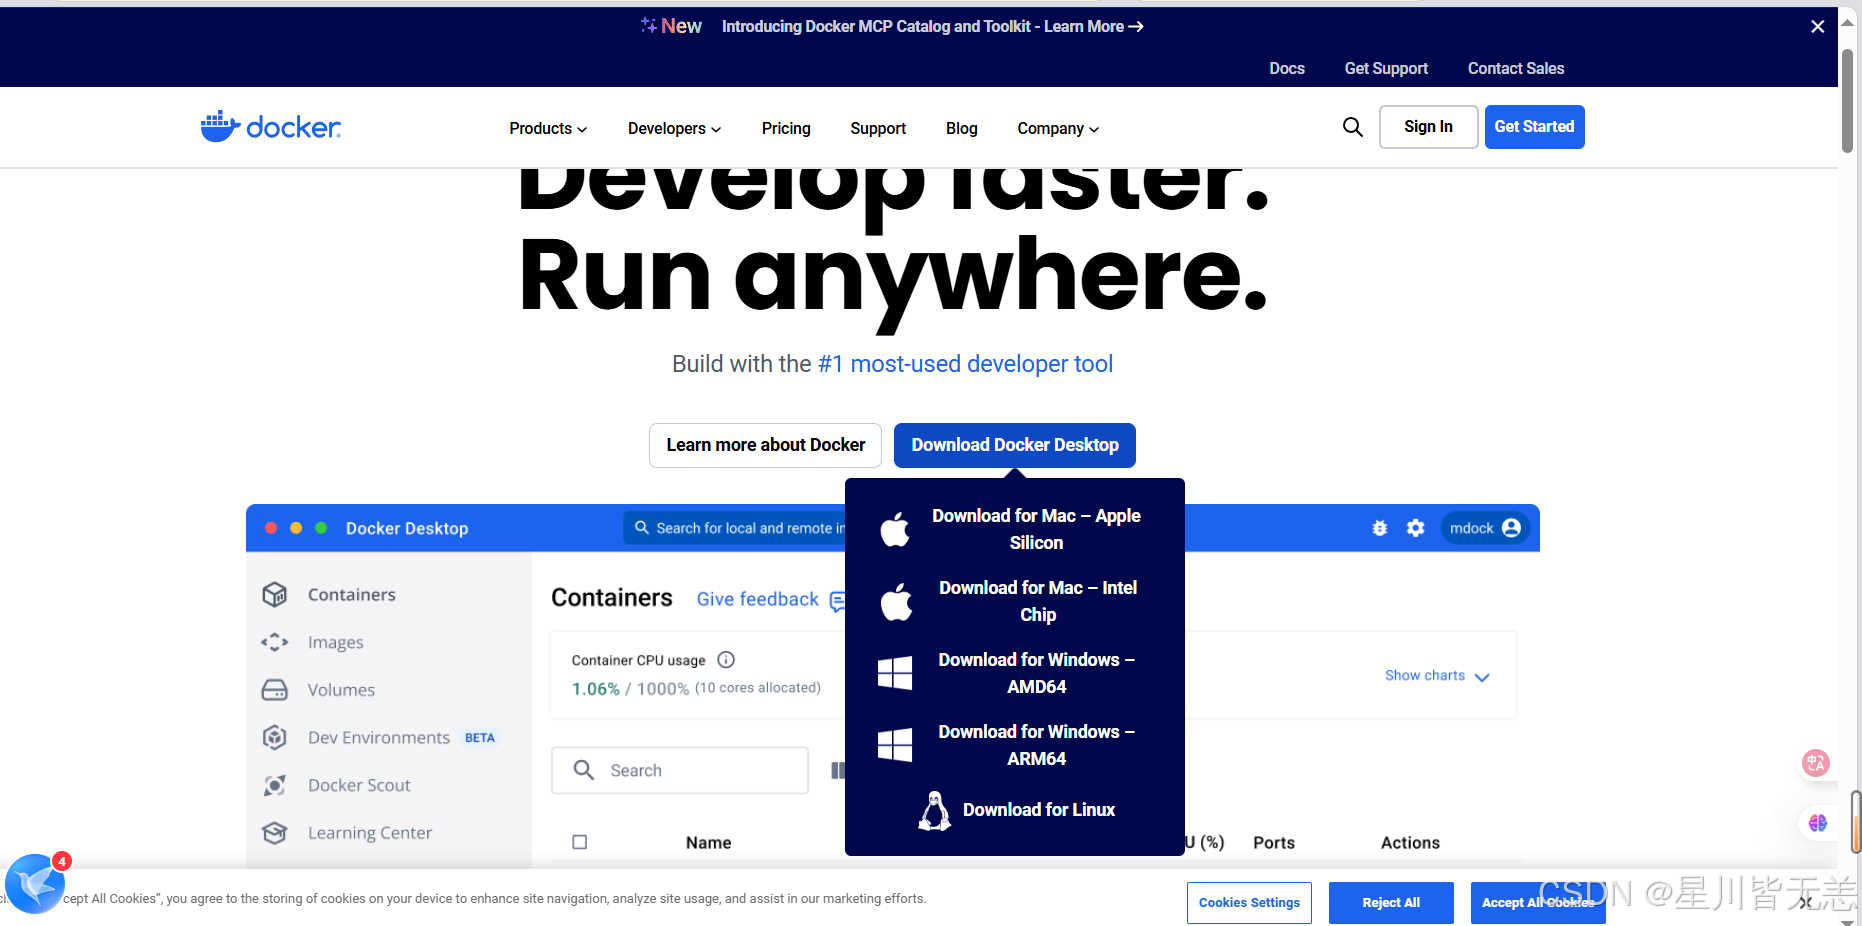Click the purple brain extension icon

[x=1817, y=823]
